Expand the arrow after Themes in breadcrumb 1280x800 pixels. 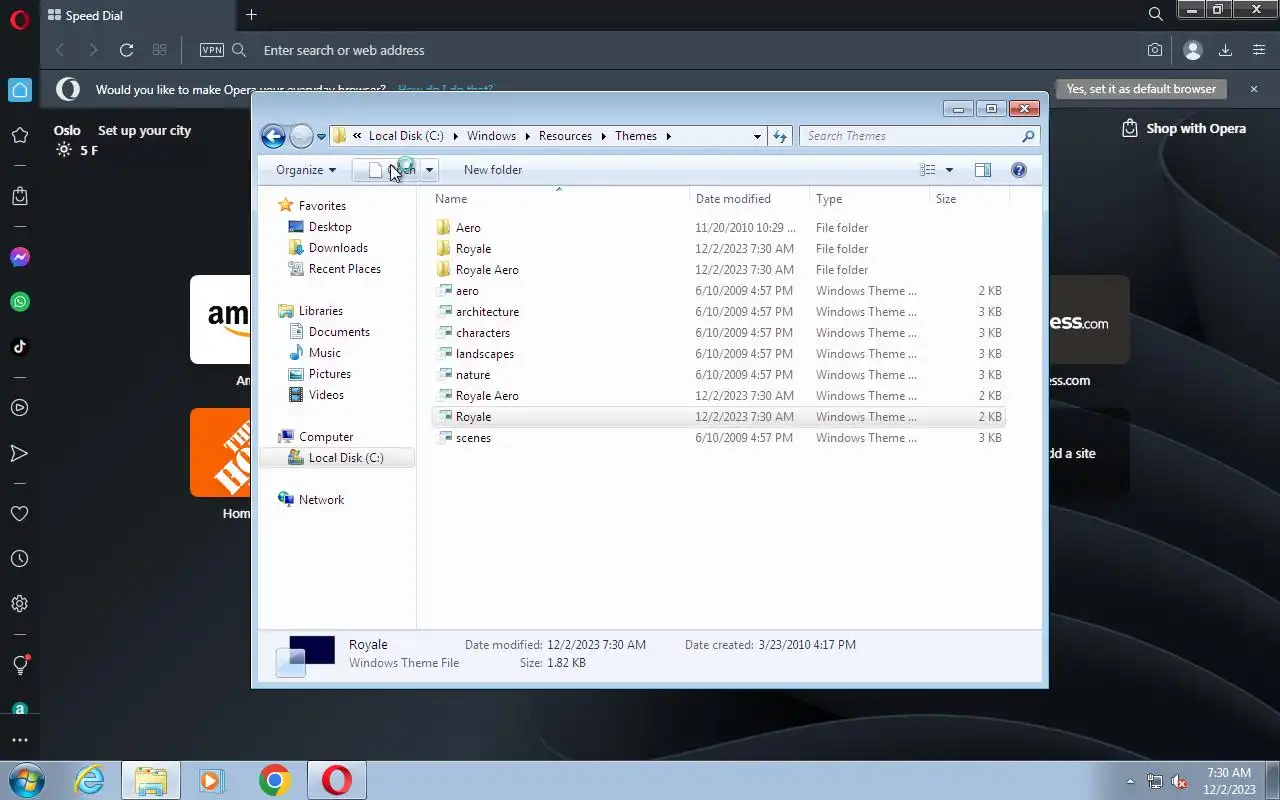coord(668,136)
